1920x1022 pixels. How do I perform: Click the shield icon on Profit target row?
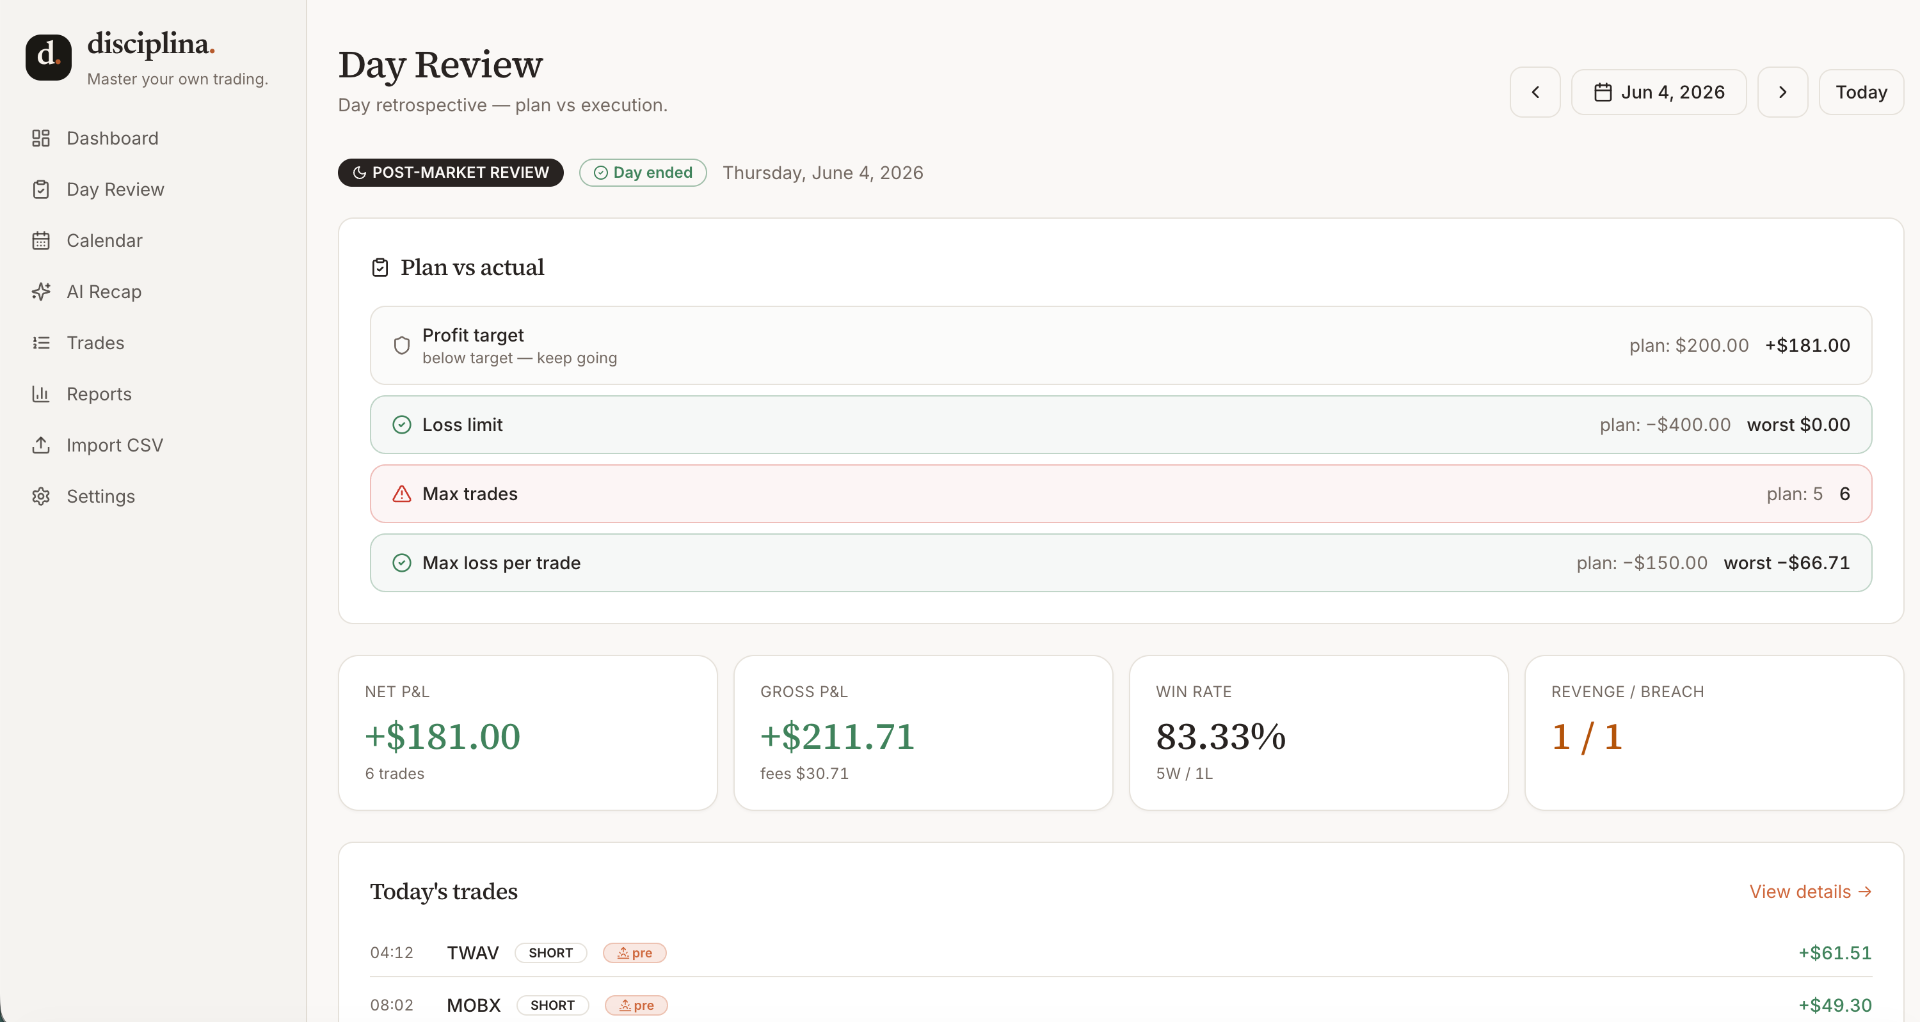click(x=402, y=345)
